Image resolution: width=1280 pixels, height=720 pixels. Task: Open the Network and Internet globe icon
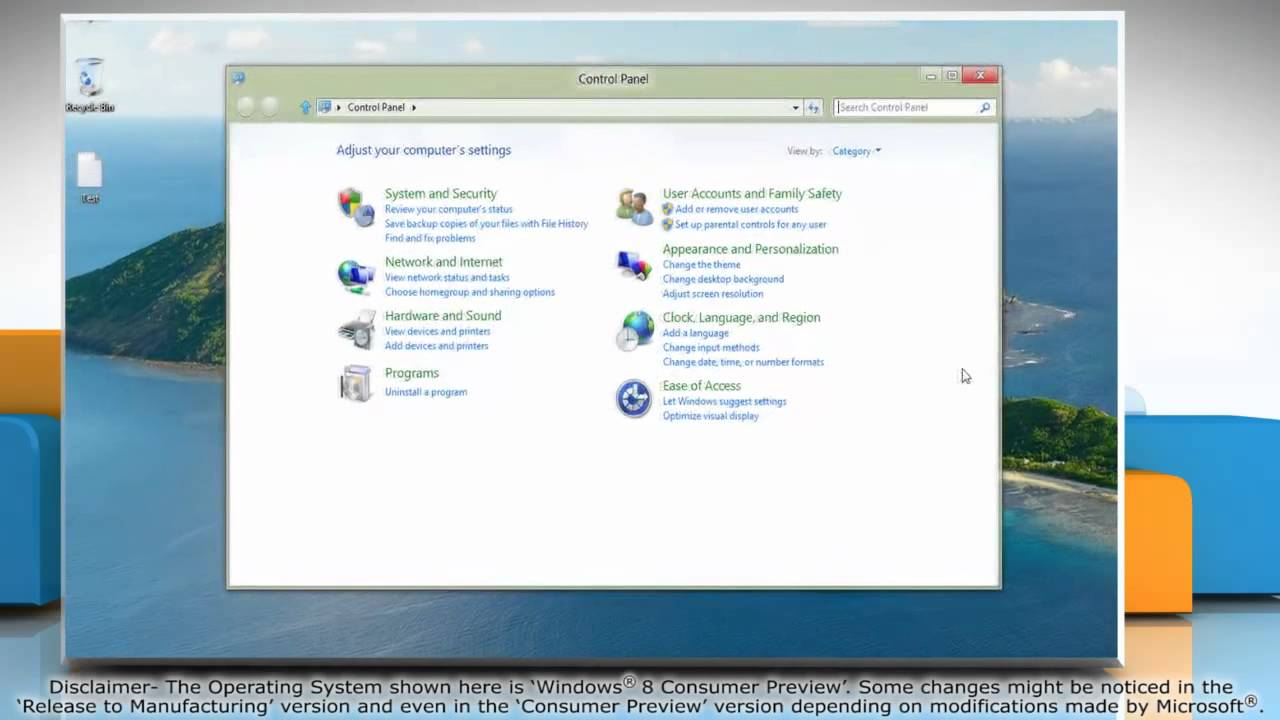tap(355, 276)
